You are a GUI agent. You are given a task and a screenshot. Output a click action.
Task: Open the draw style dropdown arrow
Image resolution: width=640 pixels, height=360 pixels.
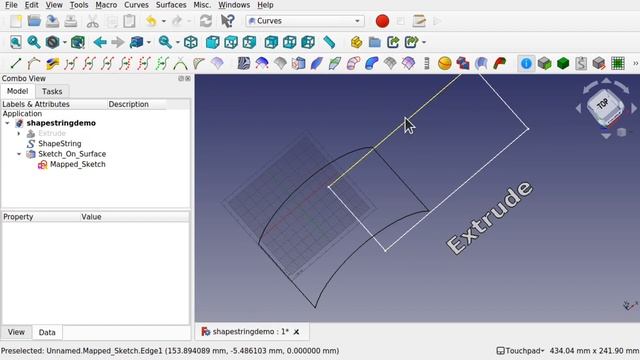coord(64,42)
